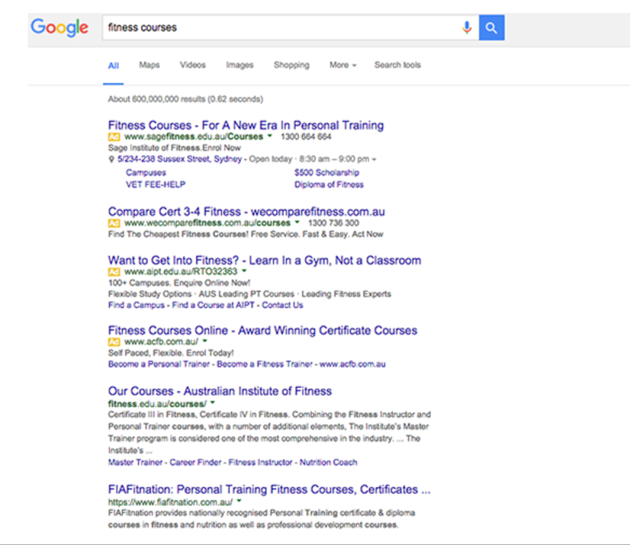Viewport: 630px width, 545px height.
Task: Open Our Courses - Australian Institute of Fitness
Action: pyautogui.click(x=220, y=391)
